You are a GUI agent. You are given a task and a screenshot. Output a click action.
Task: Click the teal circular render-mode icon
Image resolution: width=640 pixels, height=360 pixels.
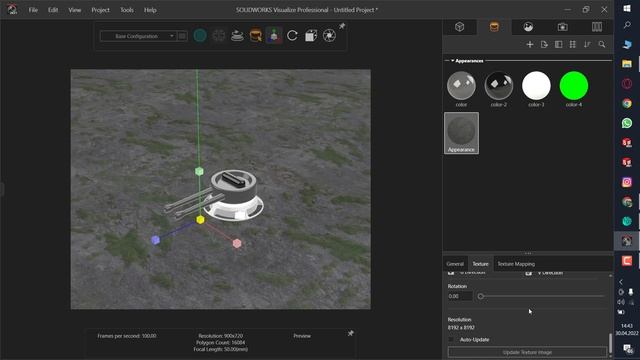tap(200, 36)
